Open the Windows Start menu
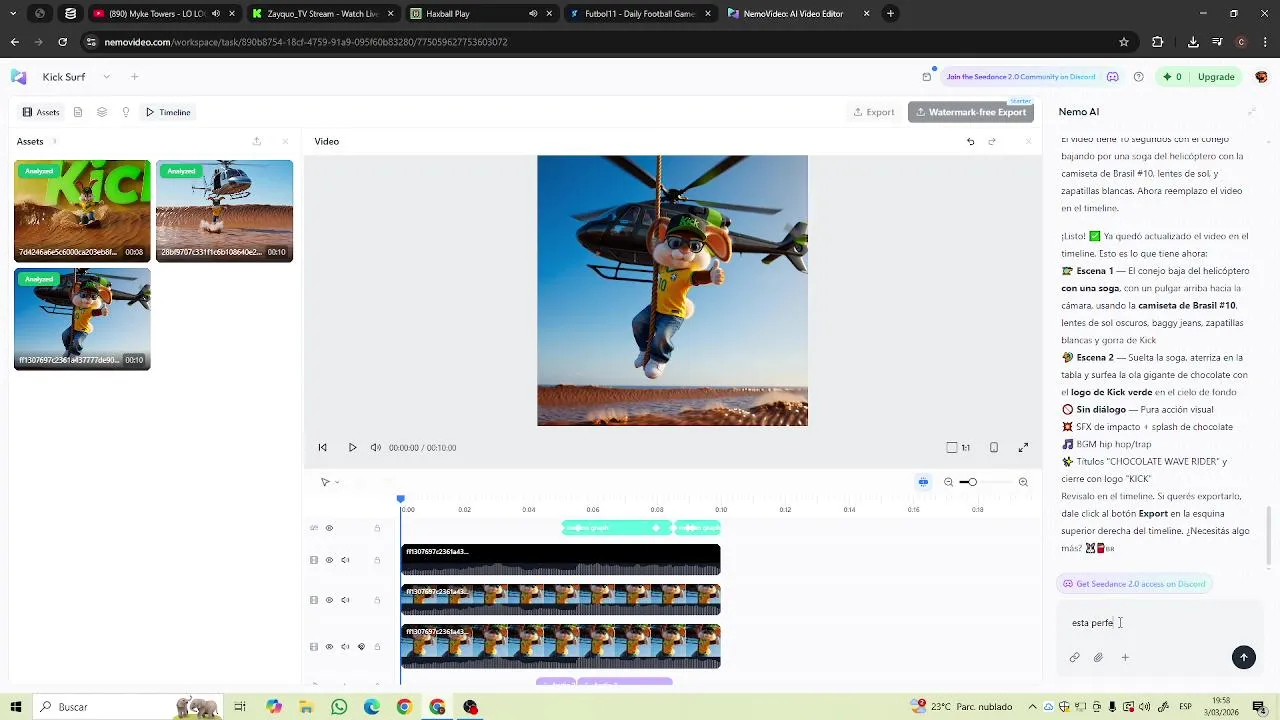 (16, 707)
